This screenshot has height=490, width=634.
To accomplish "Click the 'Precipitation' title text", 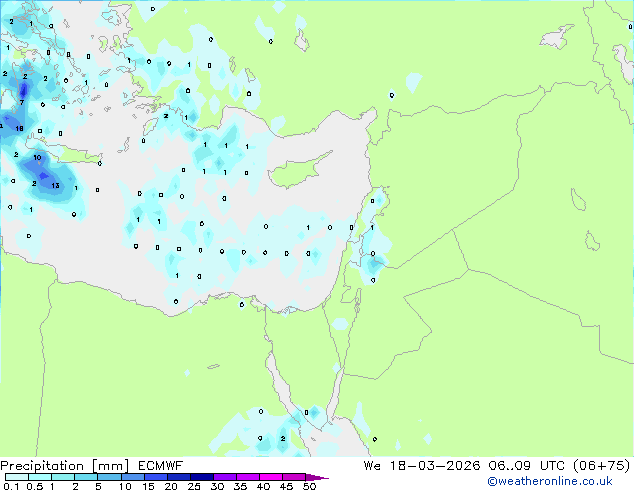I will 42,466.
